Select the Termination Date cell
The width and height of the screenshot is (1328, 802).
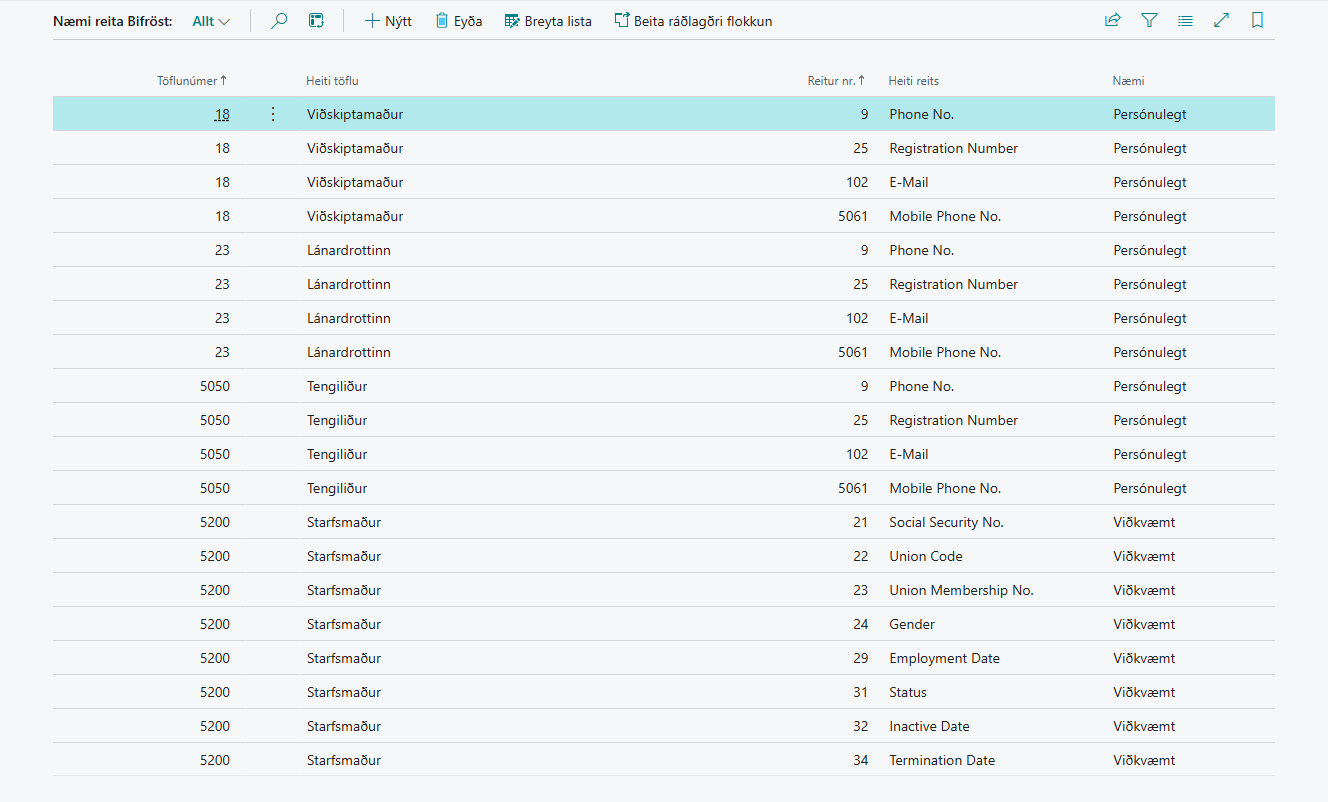[x=942, y=760]
